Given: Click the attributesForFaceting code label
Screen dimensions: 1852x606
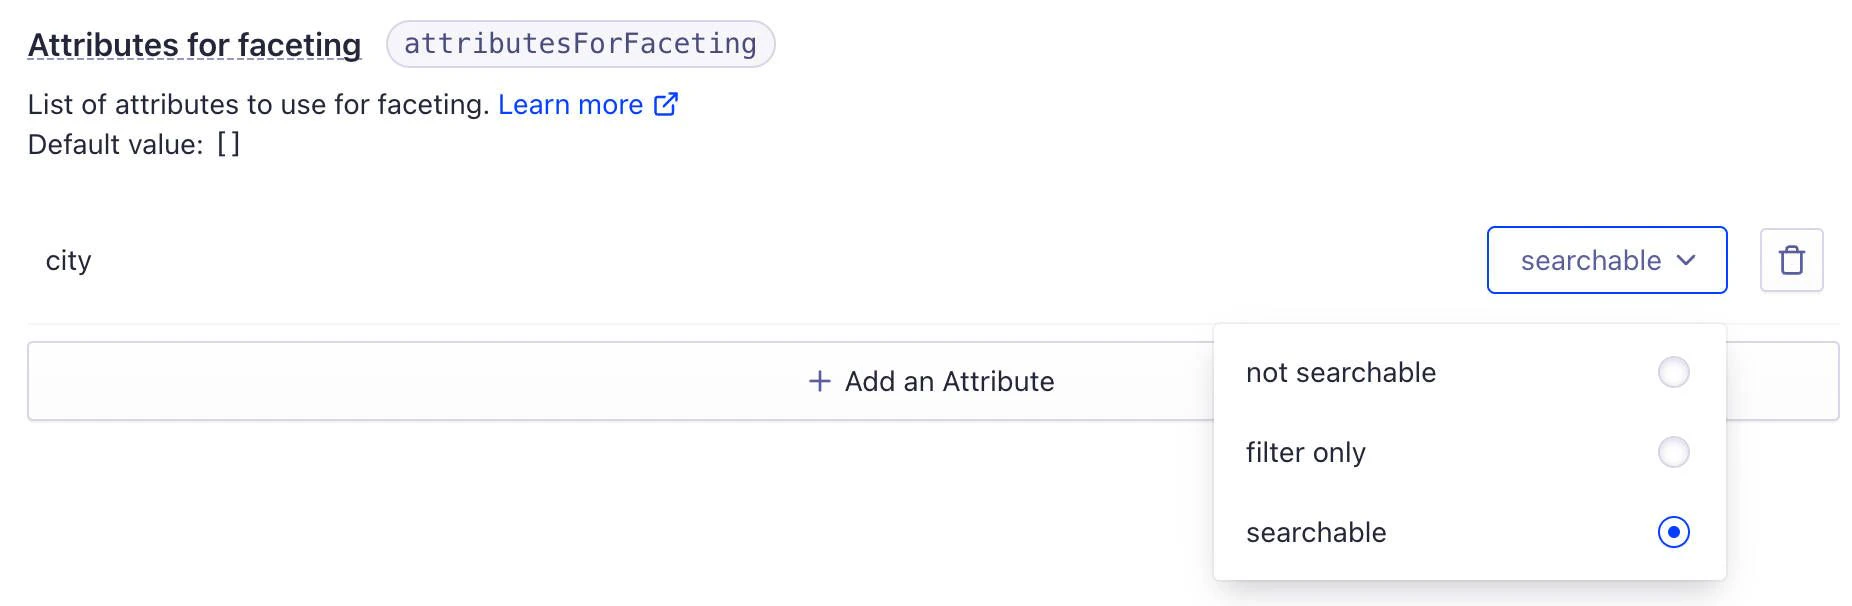Looking at the screenshot, I should click(578, 43).
